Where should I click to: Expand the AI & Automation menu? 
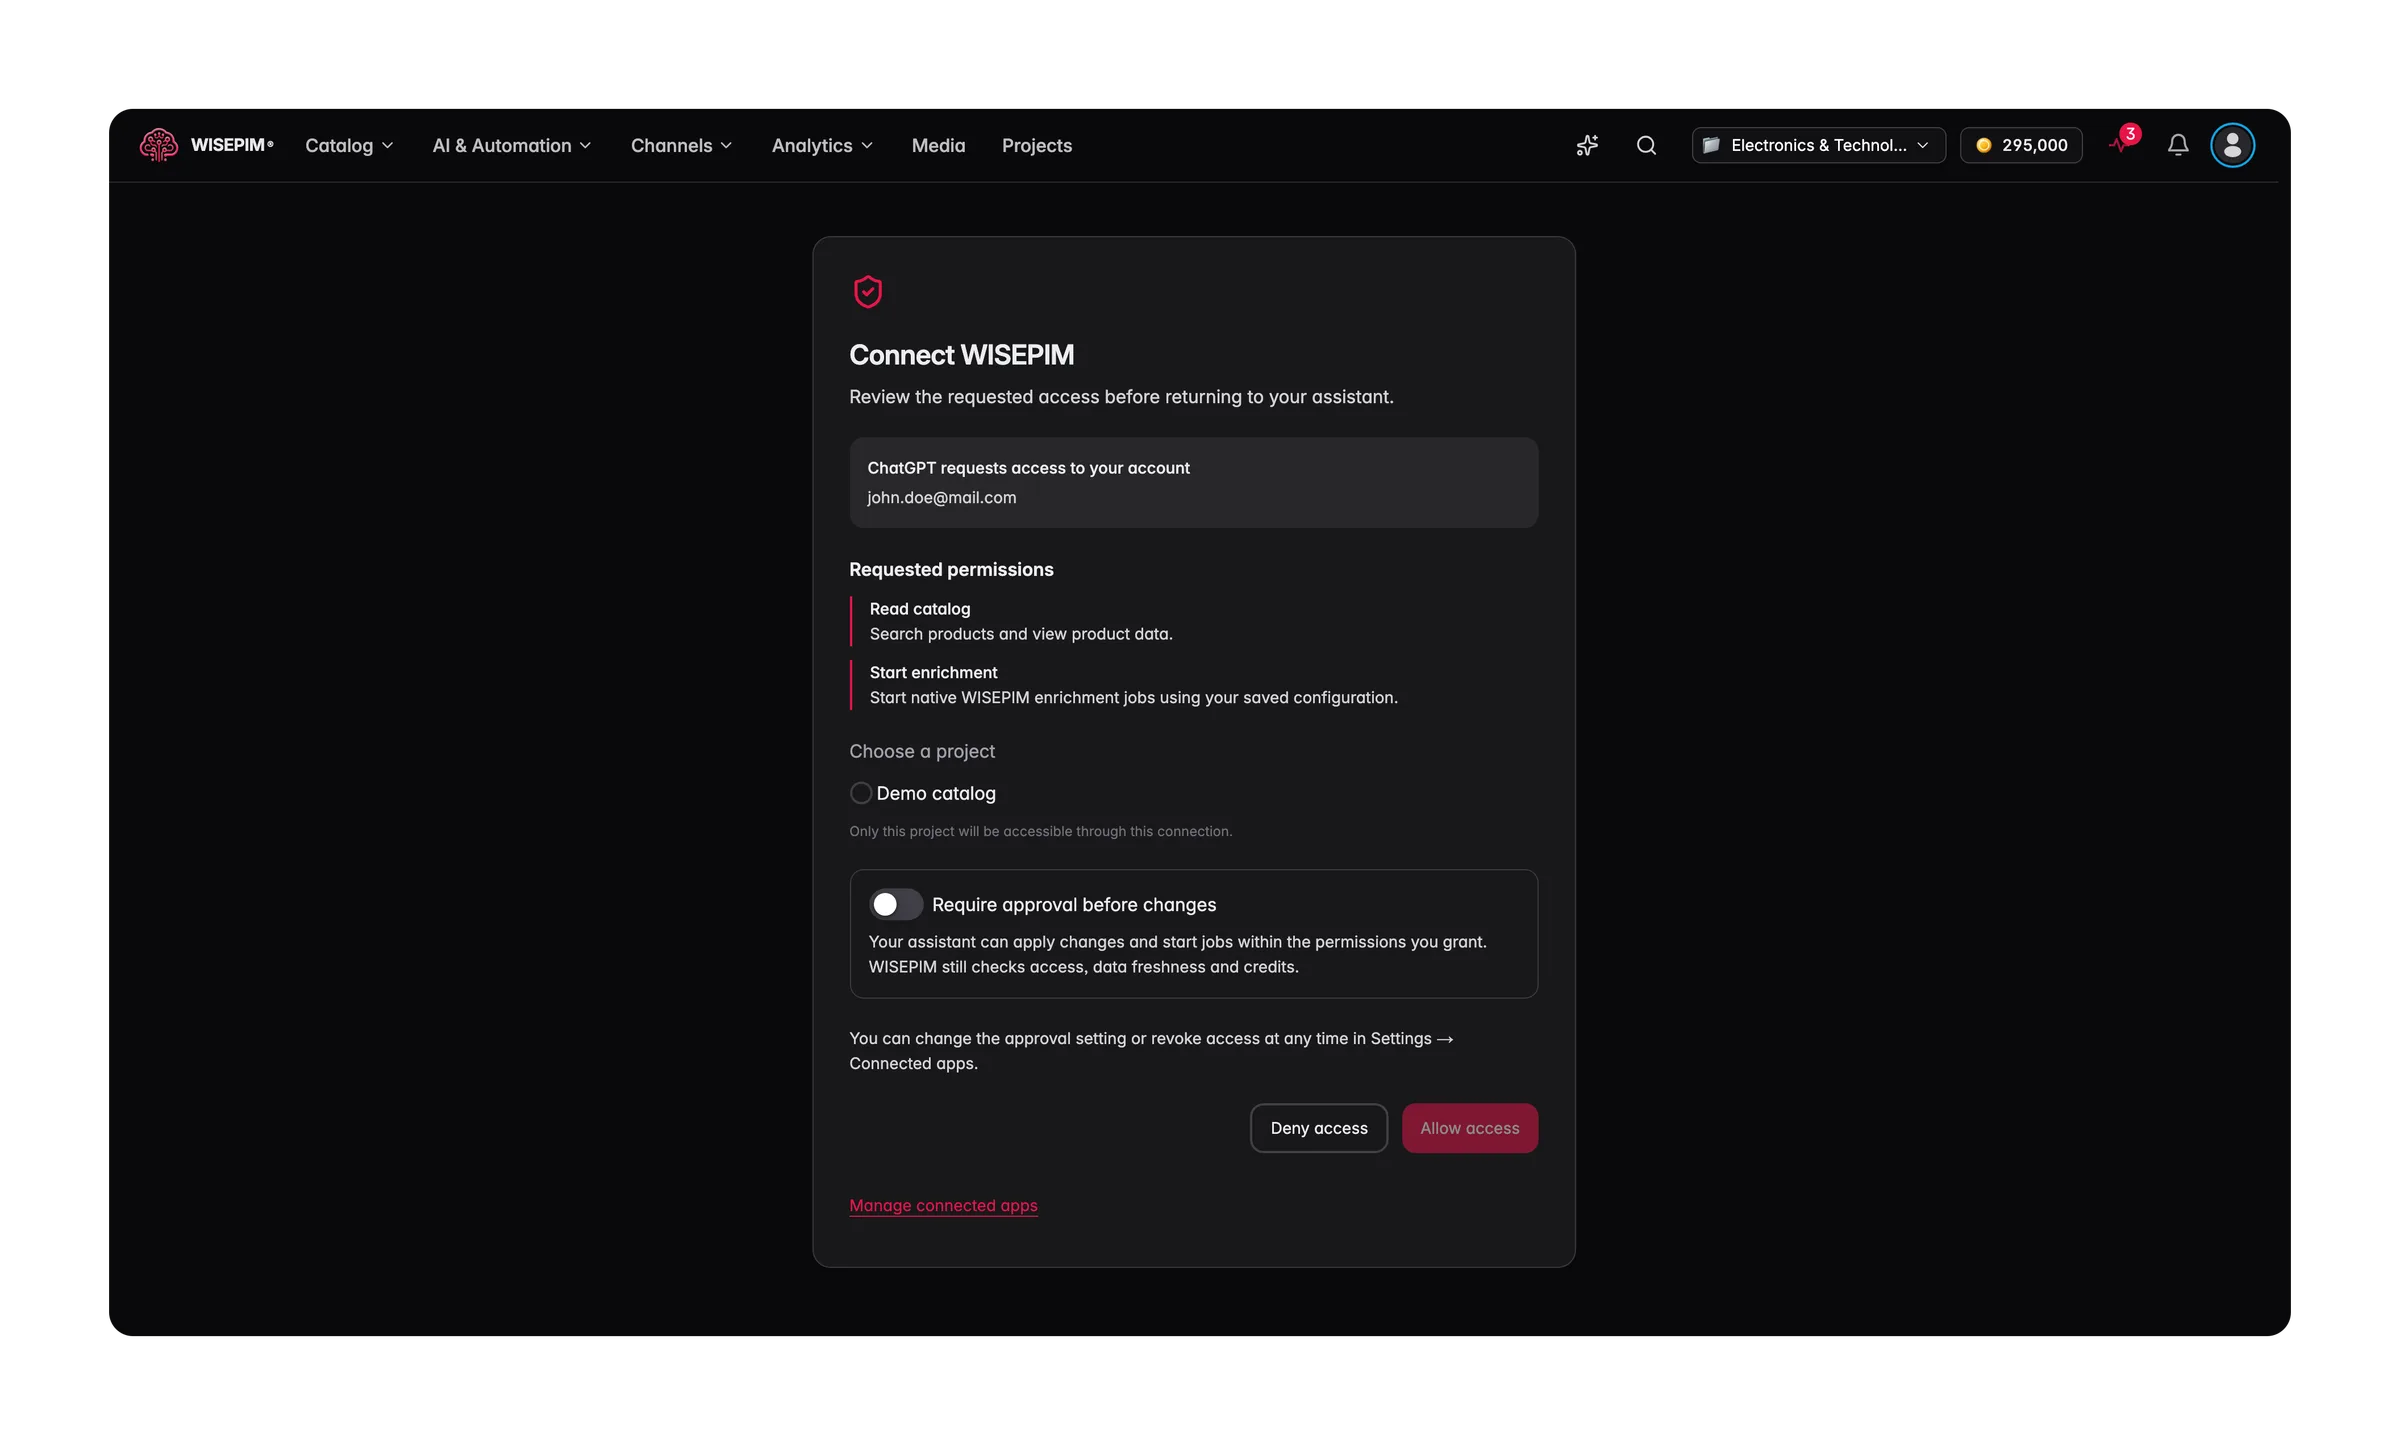click(512, 145)
